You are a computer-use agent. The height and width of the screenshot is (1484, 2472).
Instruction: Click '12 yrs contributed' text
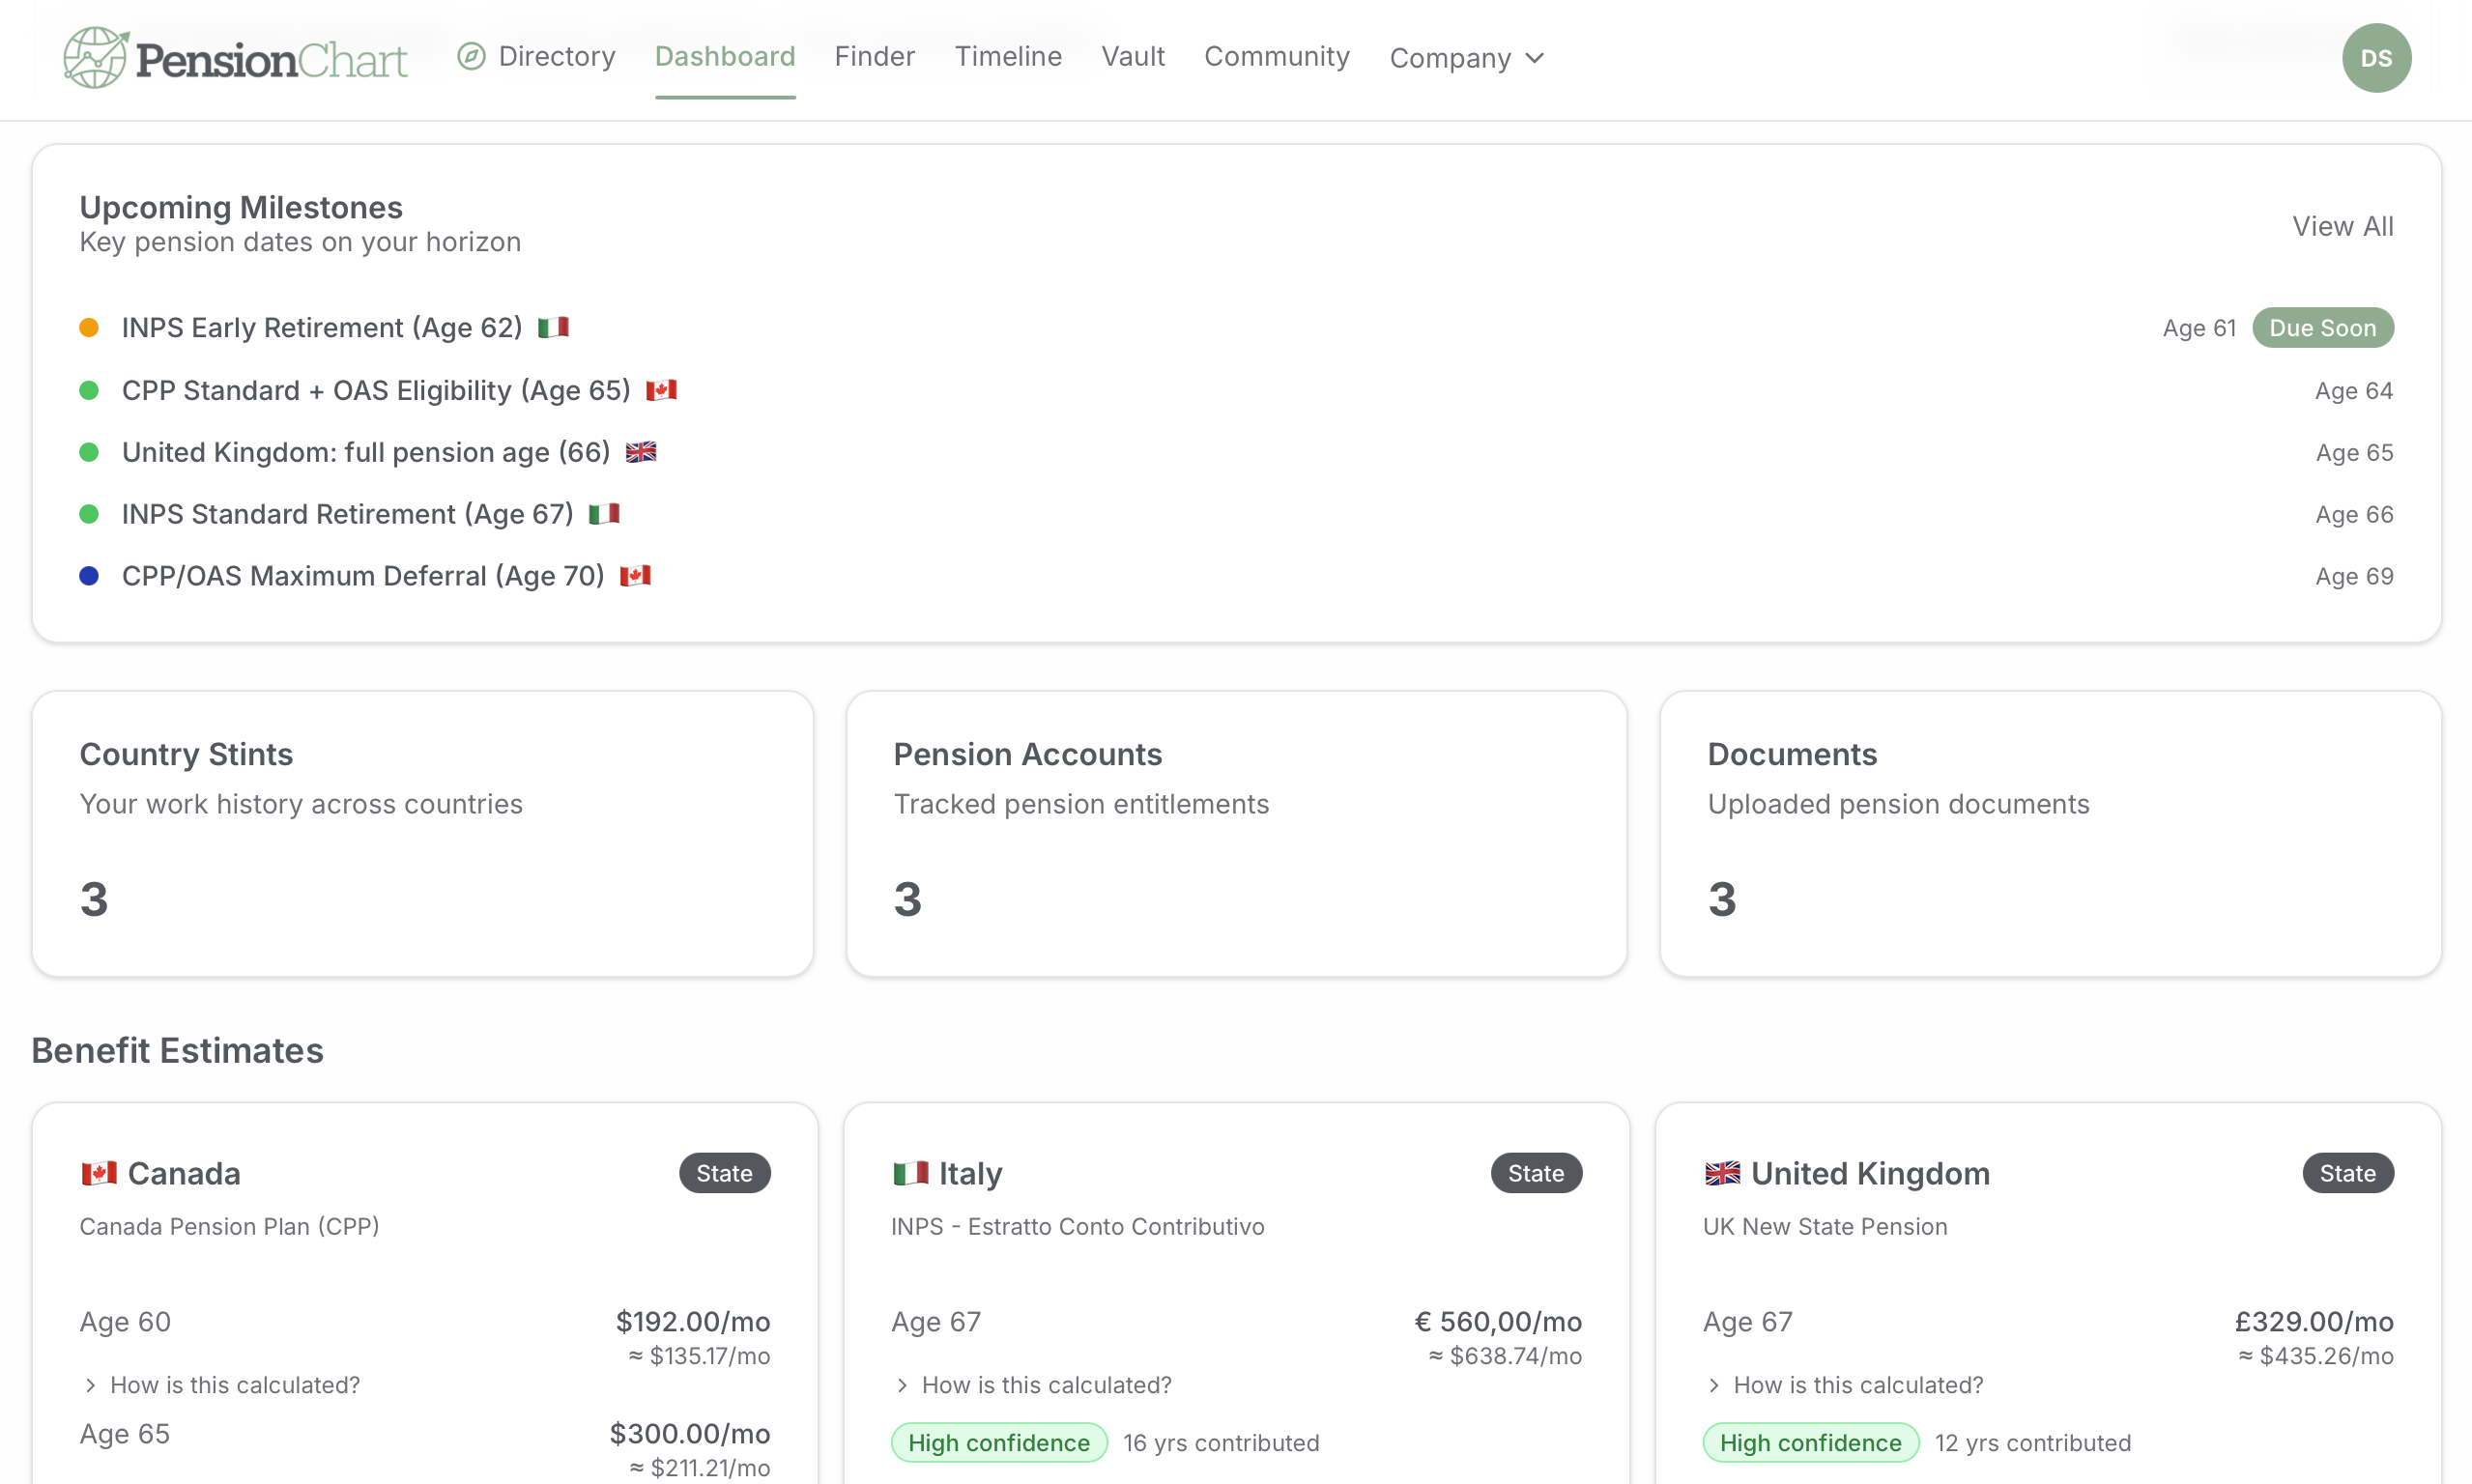pos(2033,1443)
